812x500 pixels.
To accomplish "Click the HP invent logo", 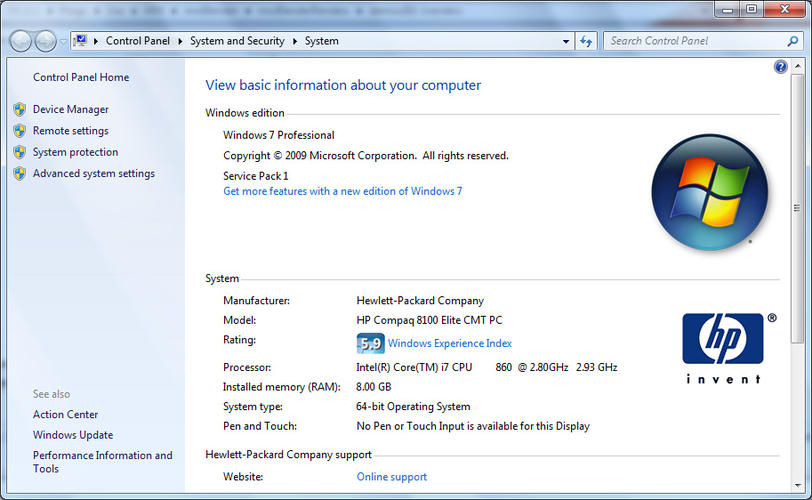I will [x=723, y=348].
